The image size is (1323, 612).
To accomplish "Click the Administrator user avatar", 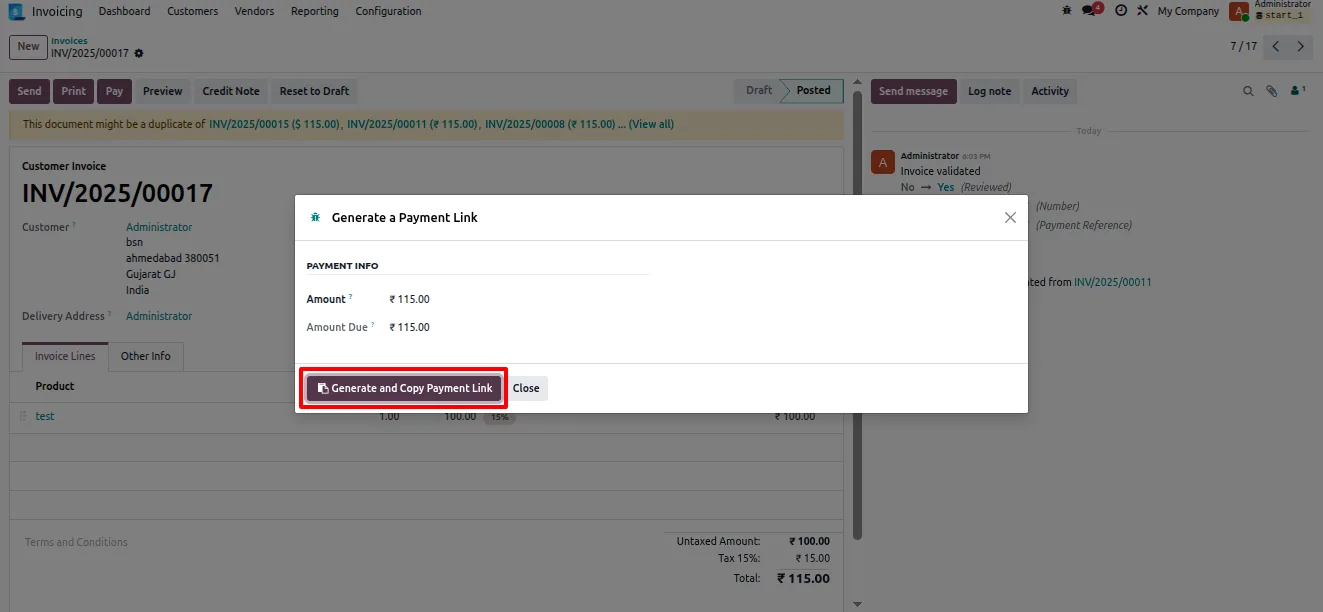I will click(1239, 11).
